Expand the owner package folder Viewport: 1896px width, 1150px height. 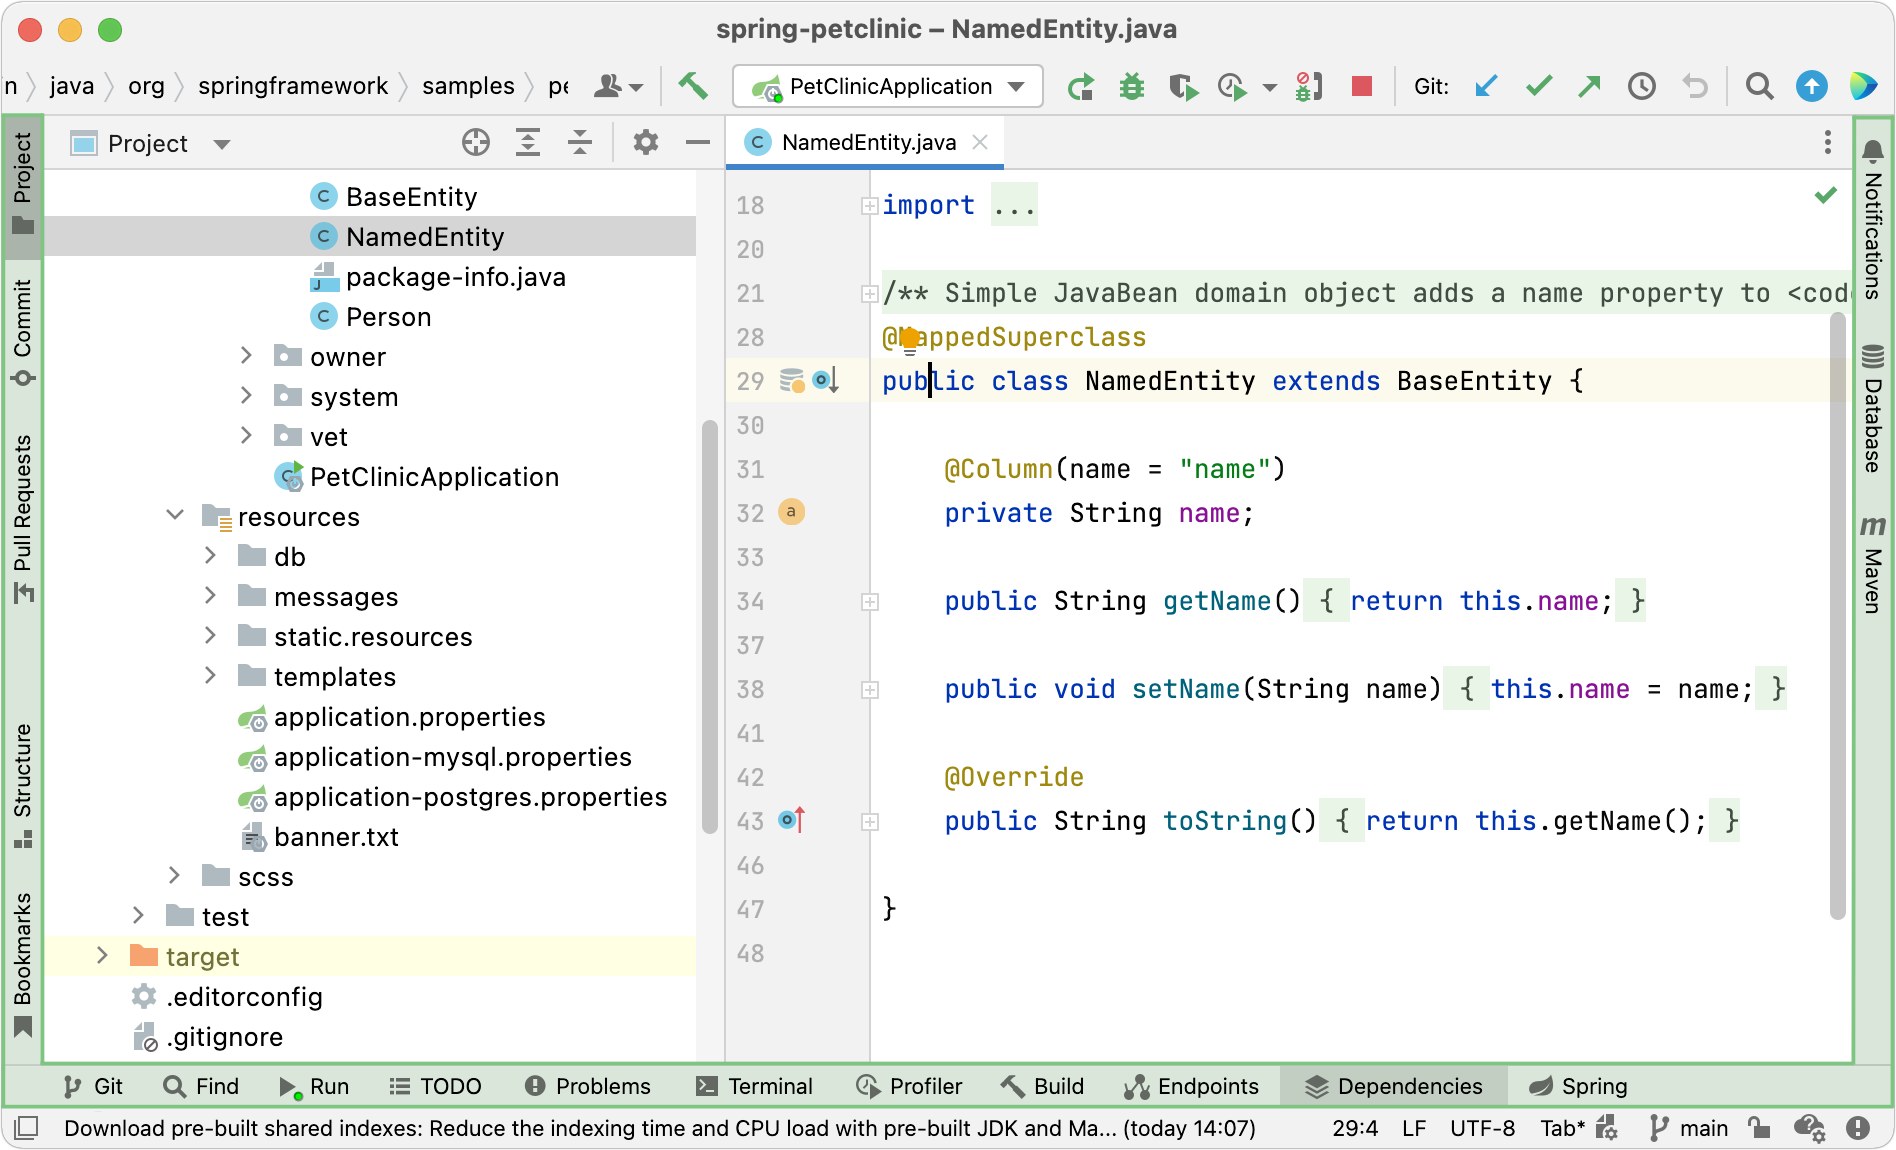[x=246, y=356]
